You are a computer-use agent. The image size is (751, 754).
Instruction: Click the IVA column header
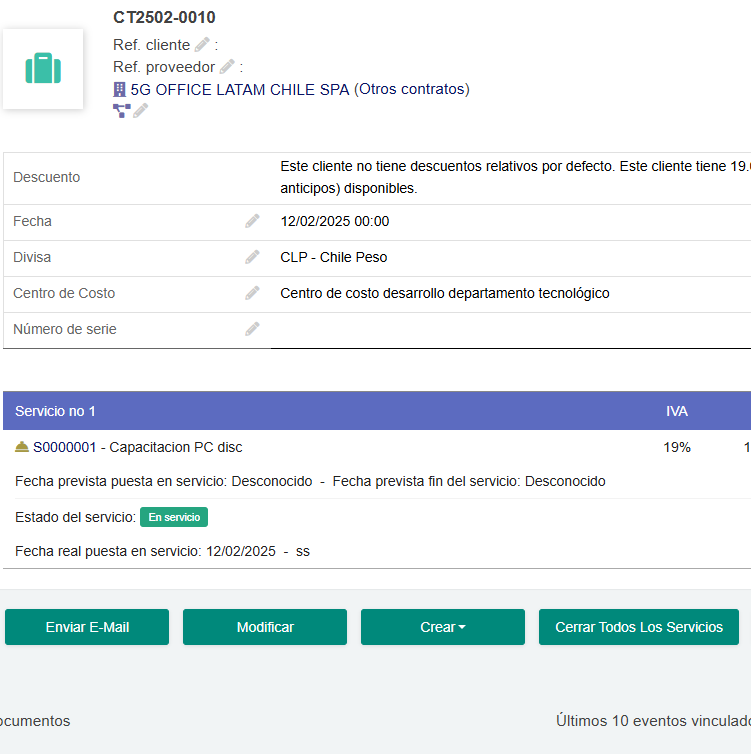pyautogui.click(x=677, y=411)
